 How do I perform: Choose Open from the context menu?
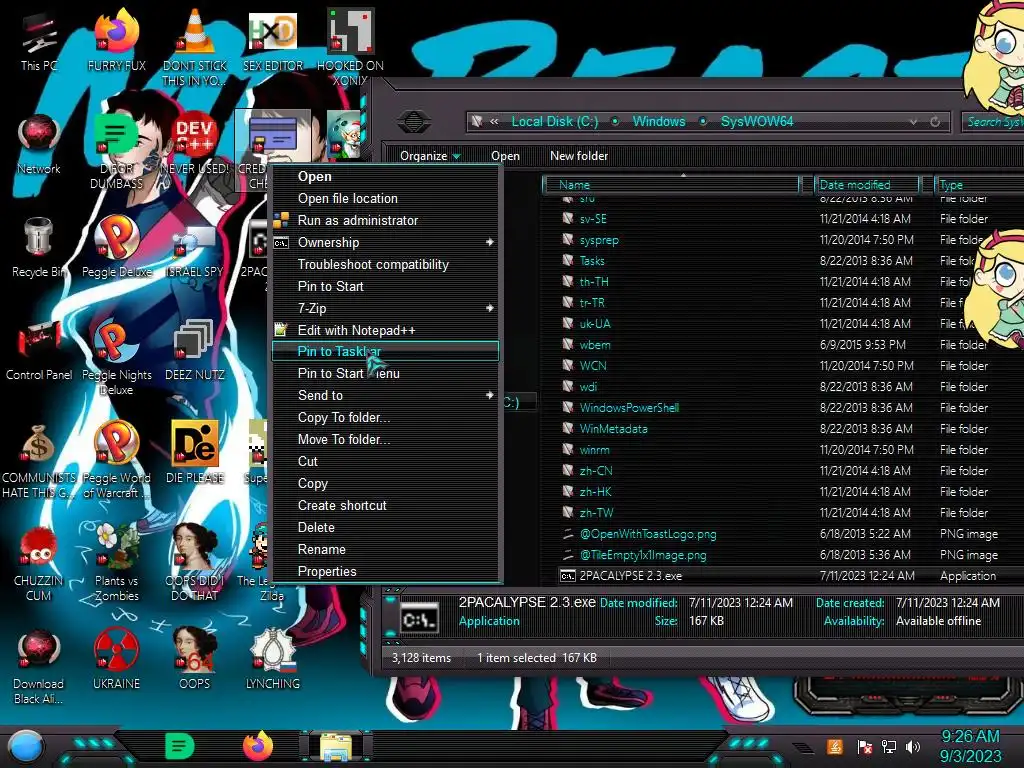(x=385, y=176)
